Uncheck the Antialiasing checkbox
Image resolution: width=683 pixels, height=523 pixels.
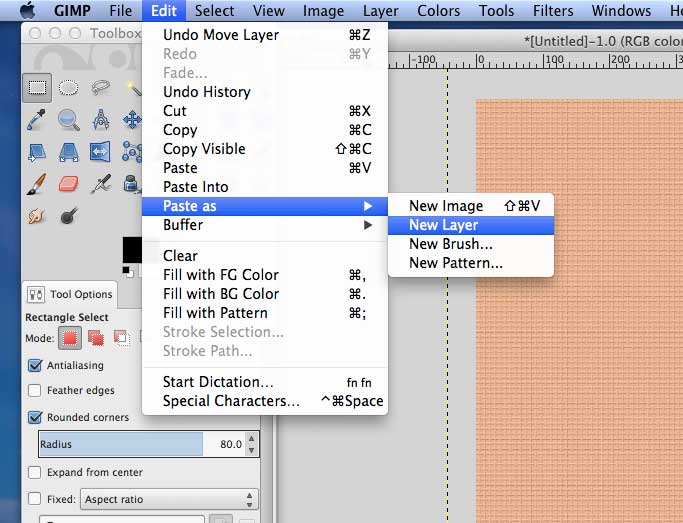[x=35, y=365]
